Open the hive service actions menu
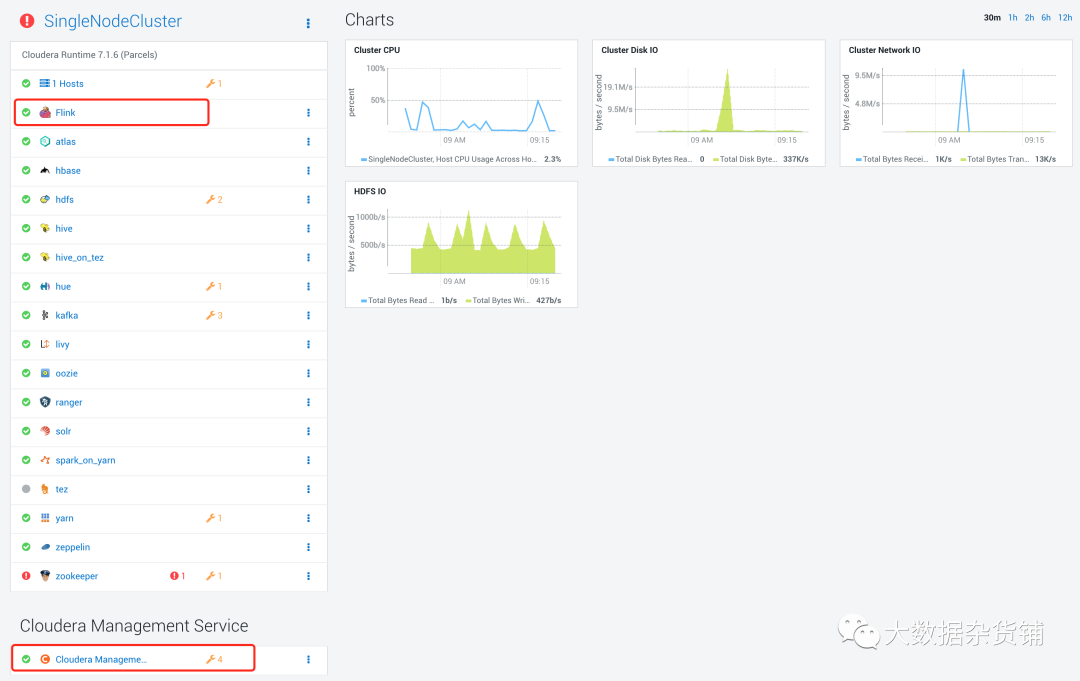The width and height of the screenshot is (1080, 681). (x=308, y=229)
